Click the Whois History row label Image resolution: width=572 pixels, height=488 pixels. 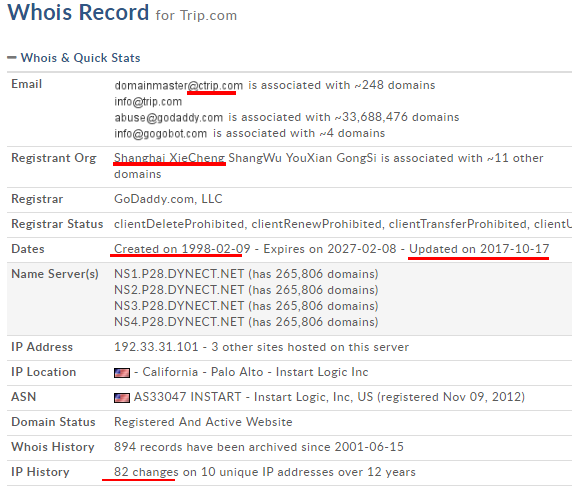pyautogui.click(x=53, y=446)
